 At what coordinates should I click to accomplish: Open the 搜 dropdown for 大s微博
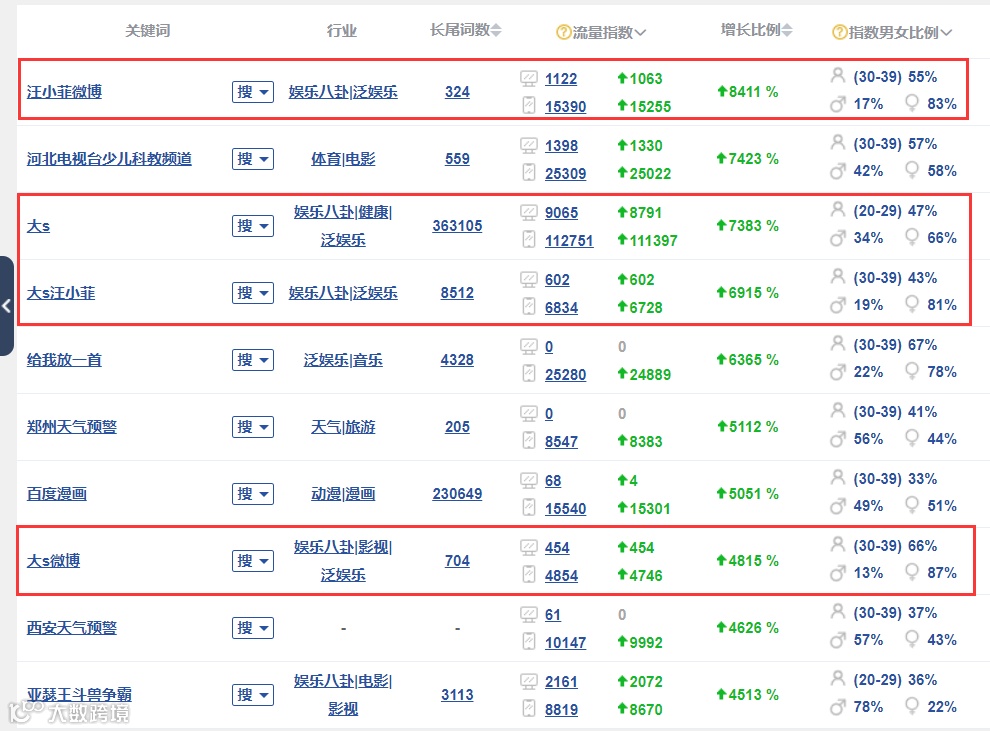(x=253, y=561)
